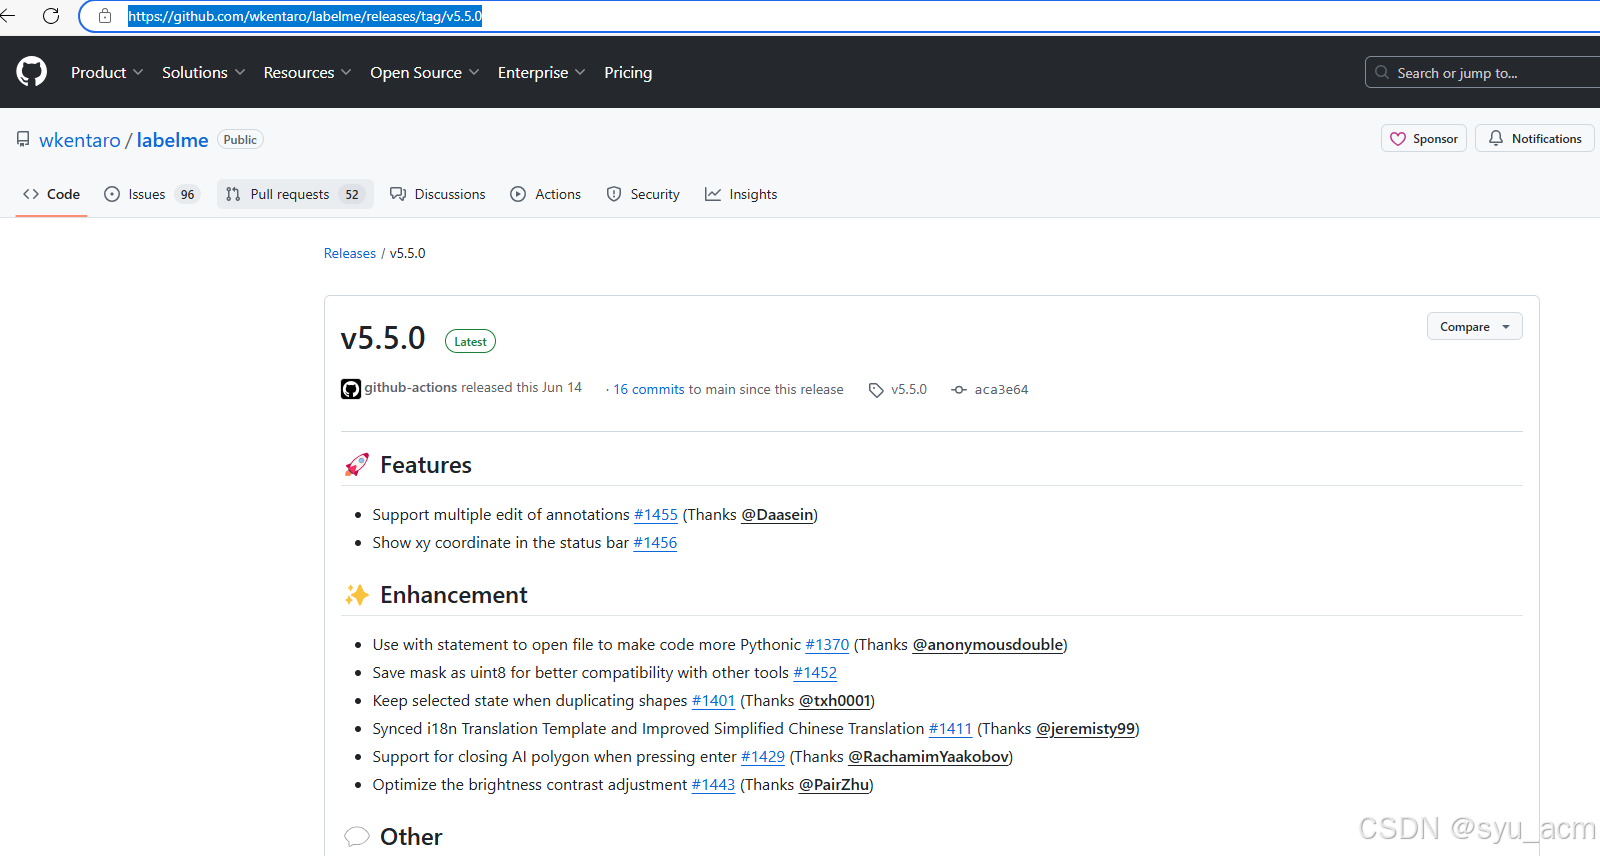
Task: Click the Public visibility label
Action: click(240, 140)
